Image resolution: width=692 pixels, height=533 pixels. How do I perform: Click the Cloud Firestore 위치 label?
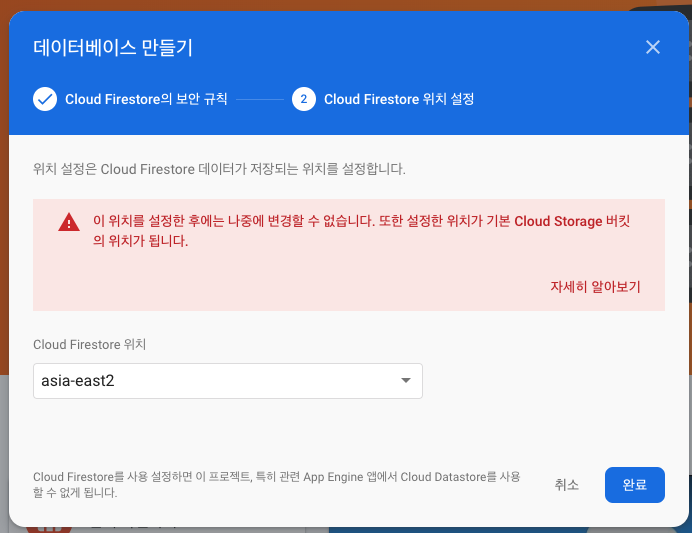[x=90, y=344]
